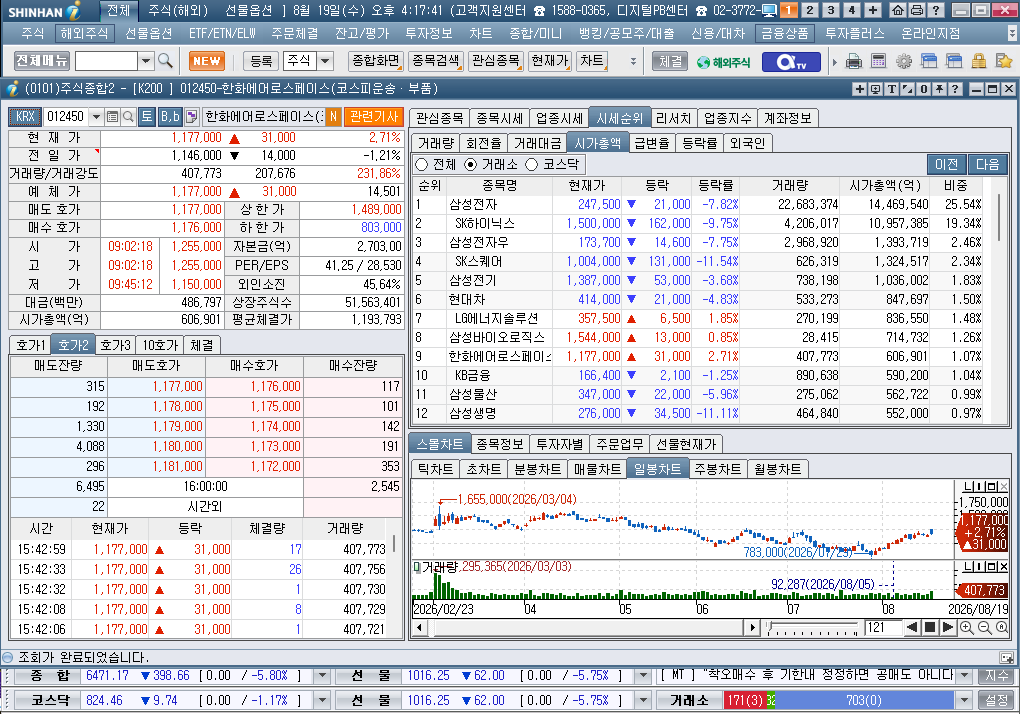The height and width of the screenshot is (714, 1020).
Task: Switch to the 거래대금 ranking tab
Action: point(537,143)
